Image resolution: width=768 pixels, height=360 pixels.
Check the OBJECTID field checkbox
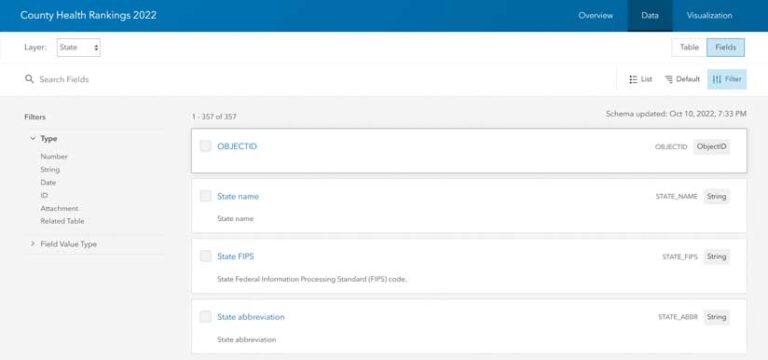tap(205, 146)
